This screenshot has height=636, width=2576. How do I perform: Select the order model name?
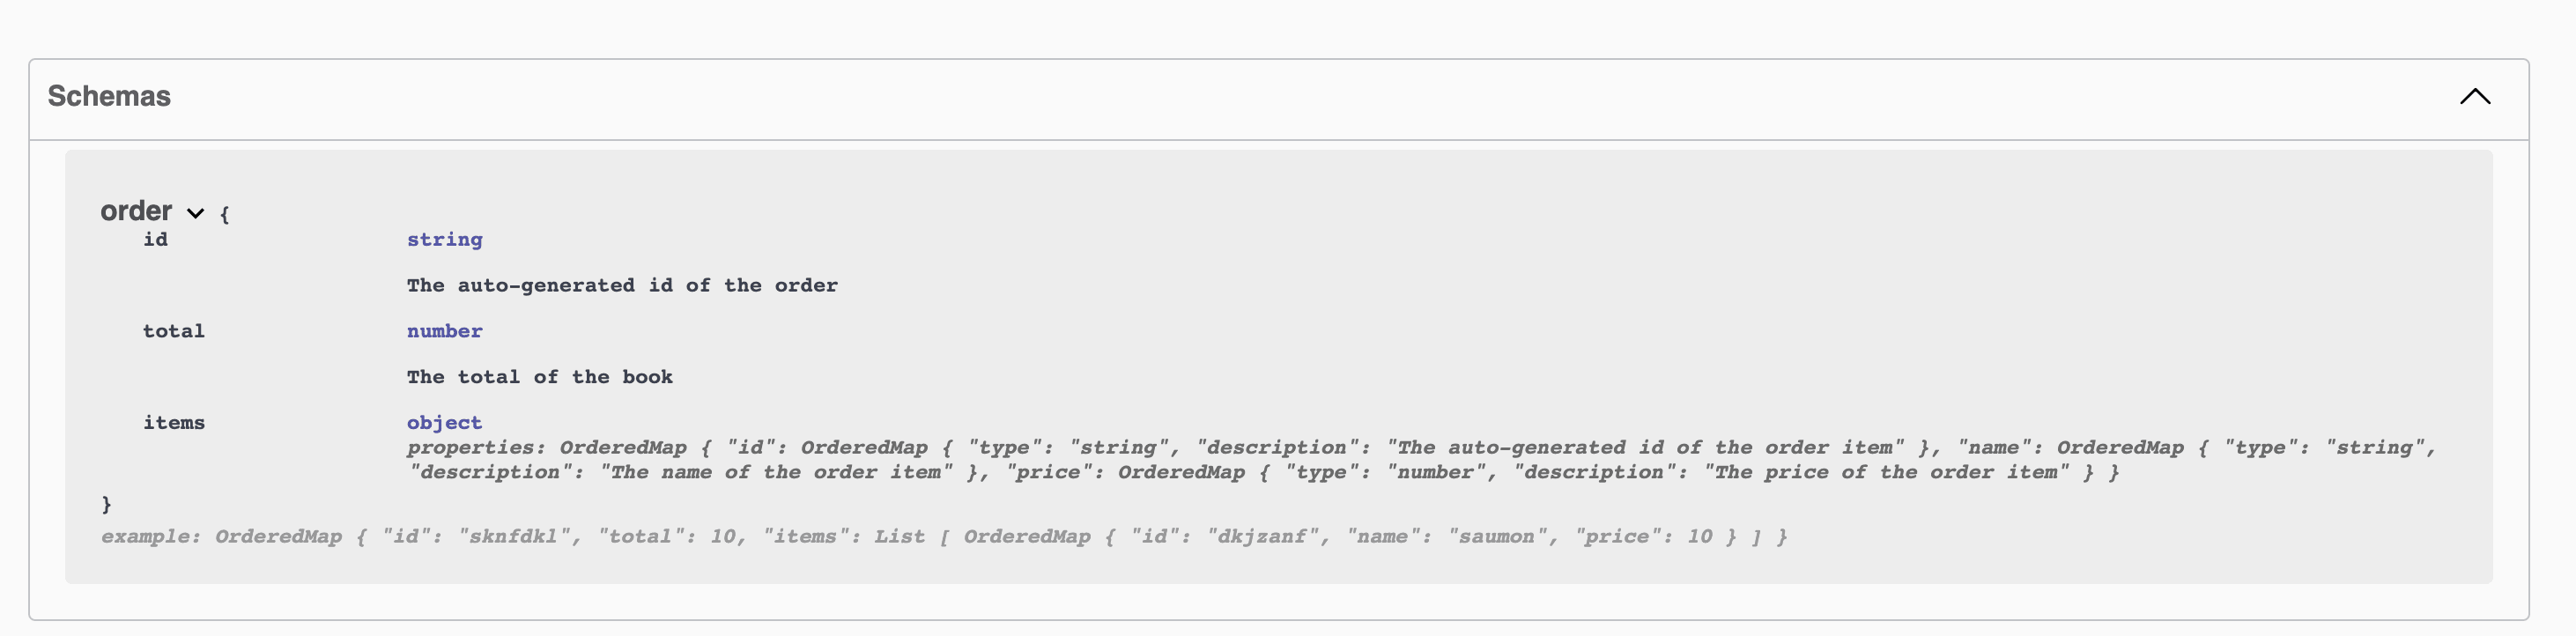(136, 211)
